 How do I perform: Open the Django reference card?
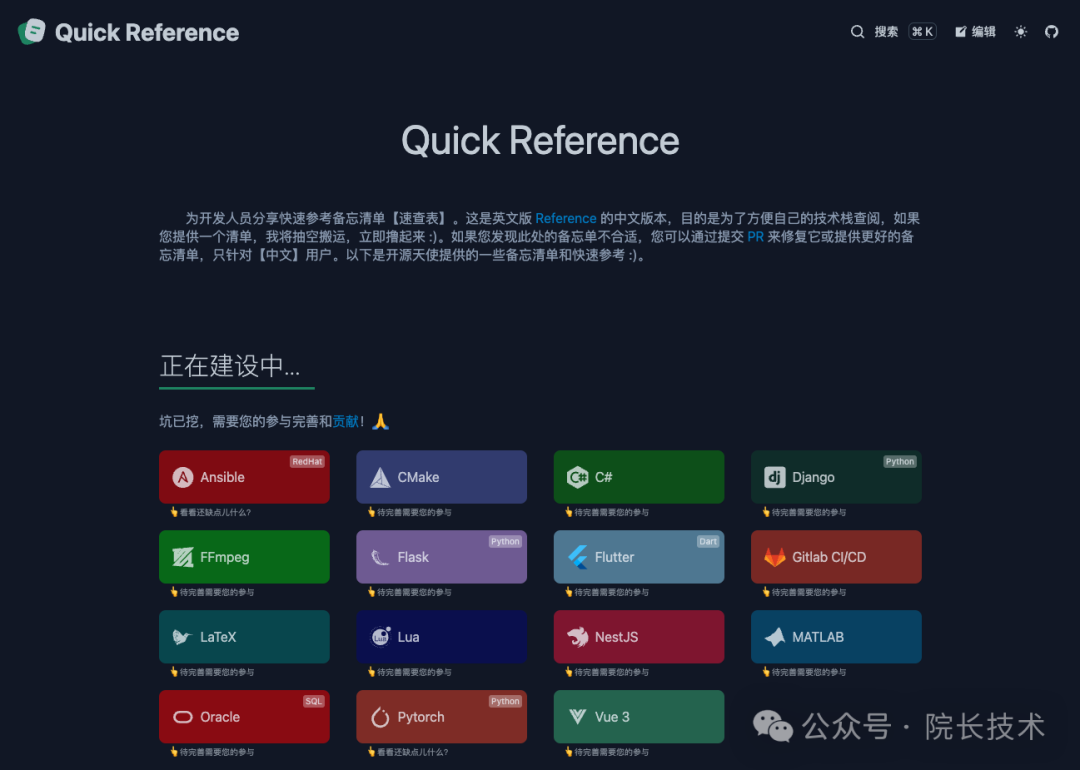click(836, 477)
